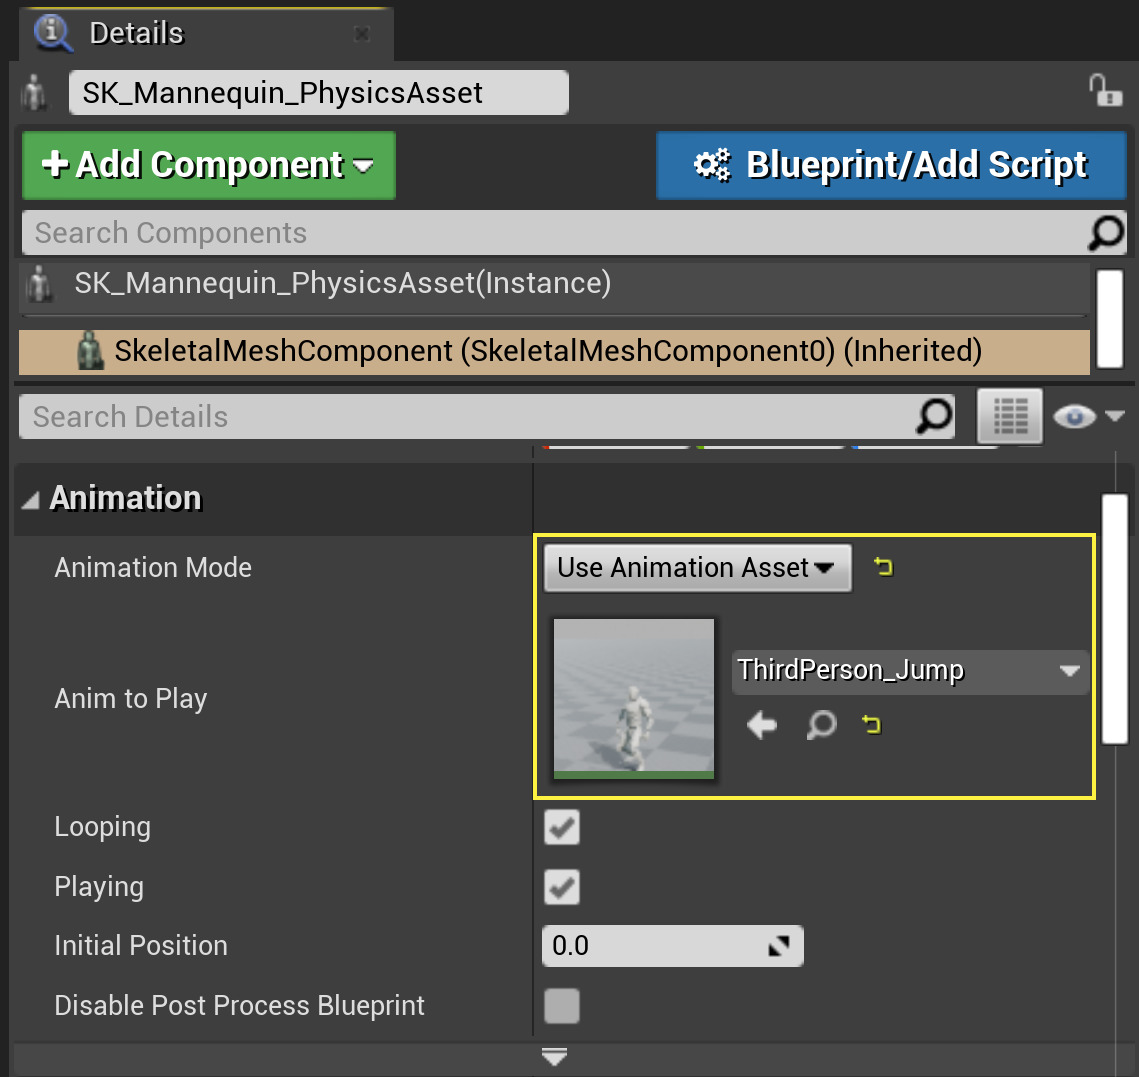
Task: Click the SkeletalMeshComponent mesh icon
Action: (x=90, y=351)
